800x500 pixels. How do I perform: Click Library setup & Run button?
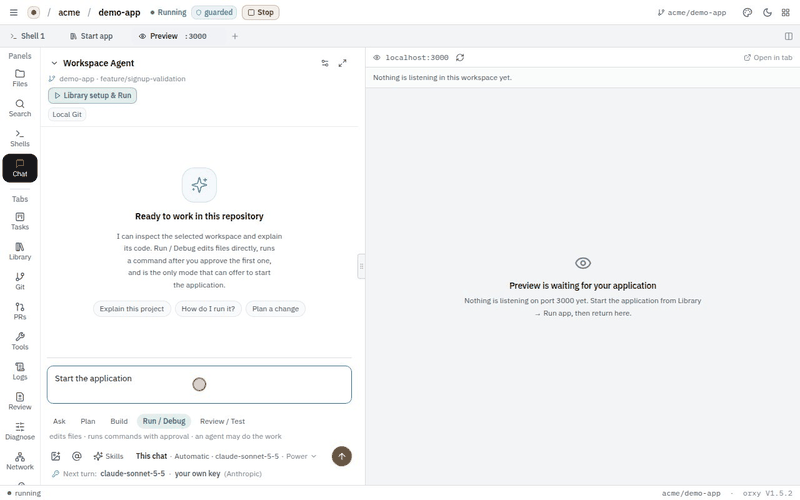[x=92, y=95]
